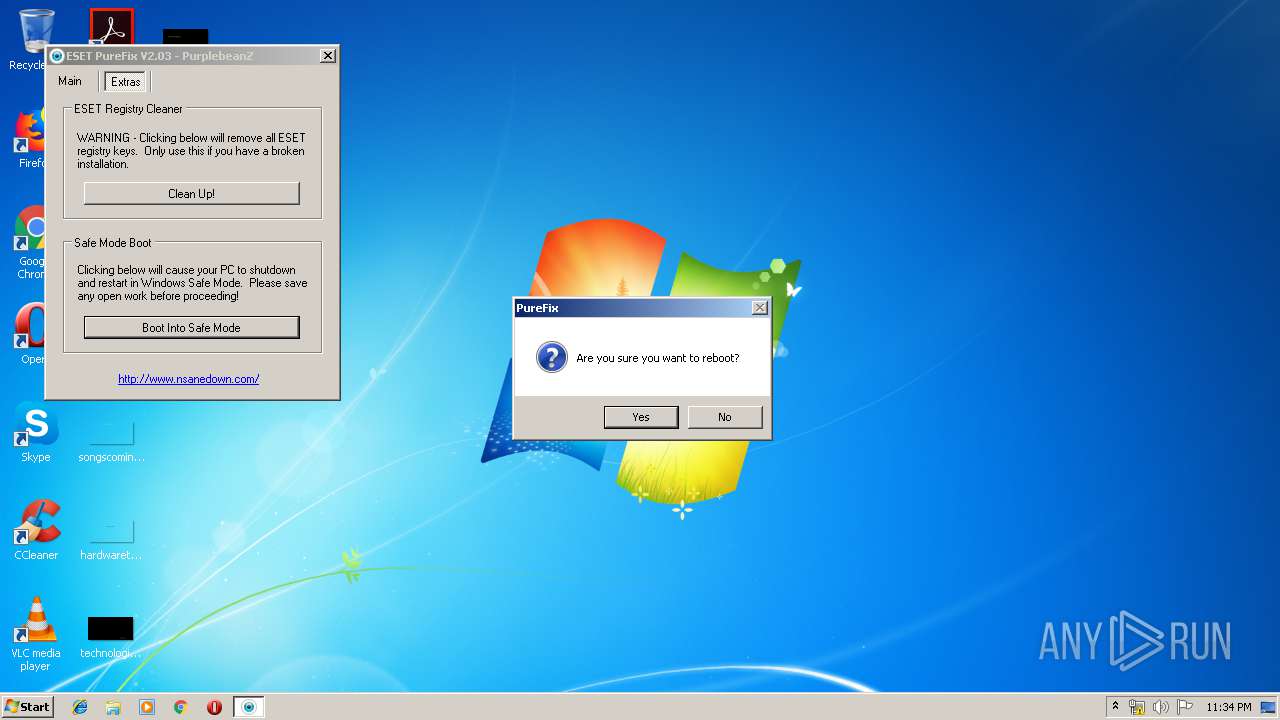Click the Show desktop button
The image size is (1280, 720).
[x=1269, y=707]
